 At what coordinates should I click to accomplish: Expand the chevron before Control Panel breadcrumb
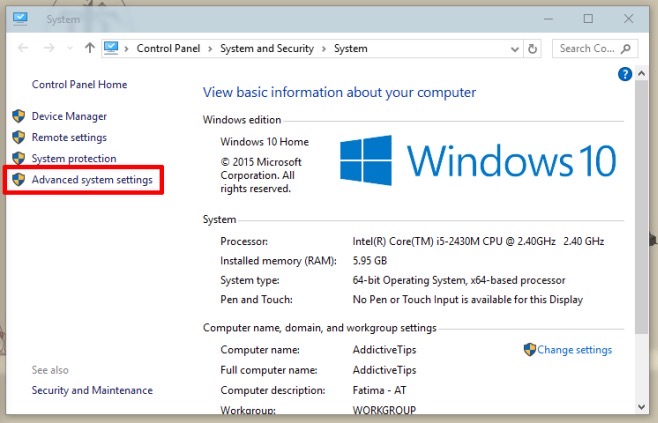pyautogui.click(x=126, y=49)
